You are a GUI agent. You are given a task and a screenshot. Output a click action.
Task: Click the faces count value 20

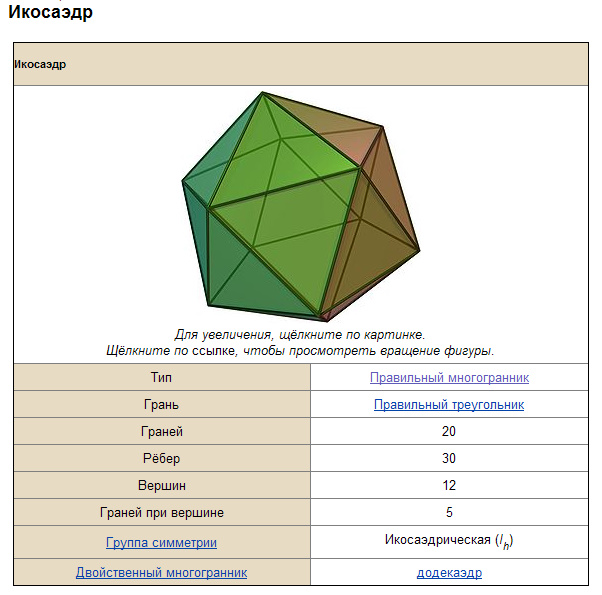(x=449, y=432)
